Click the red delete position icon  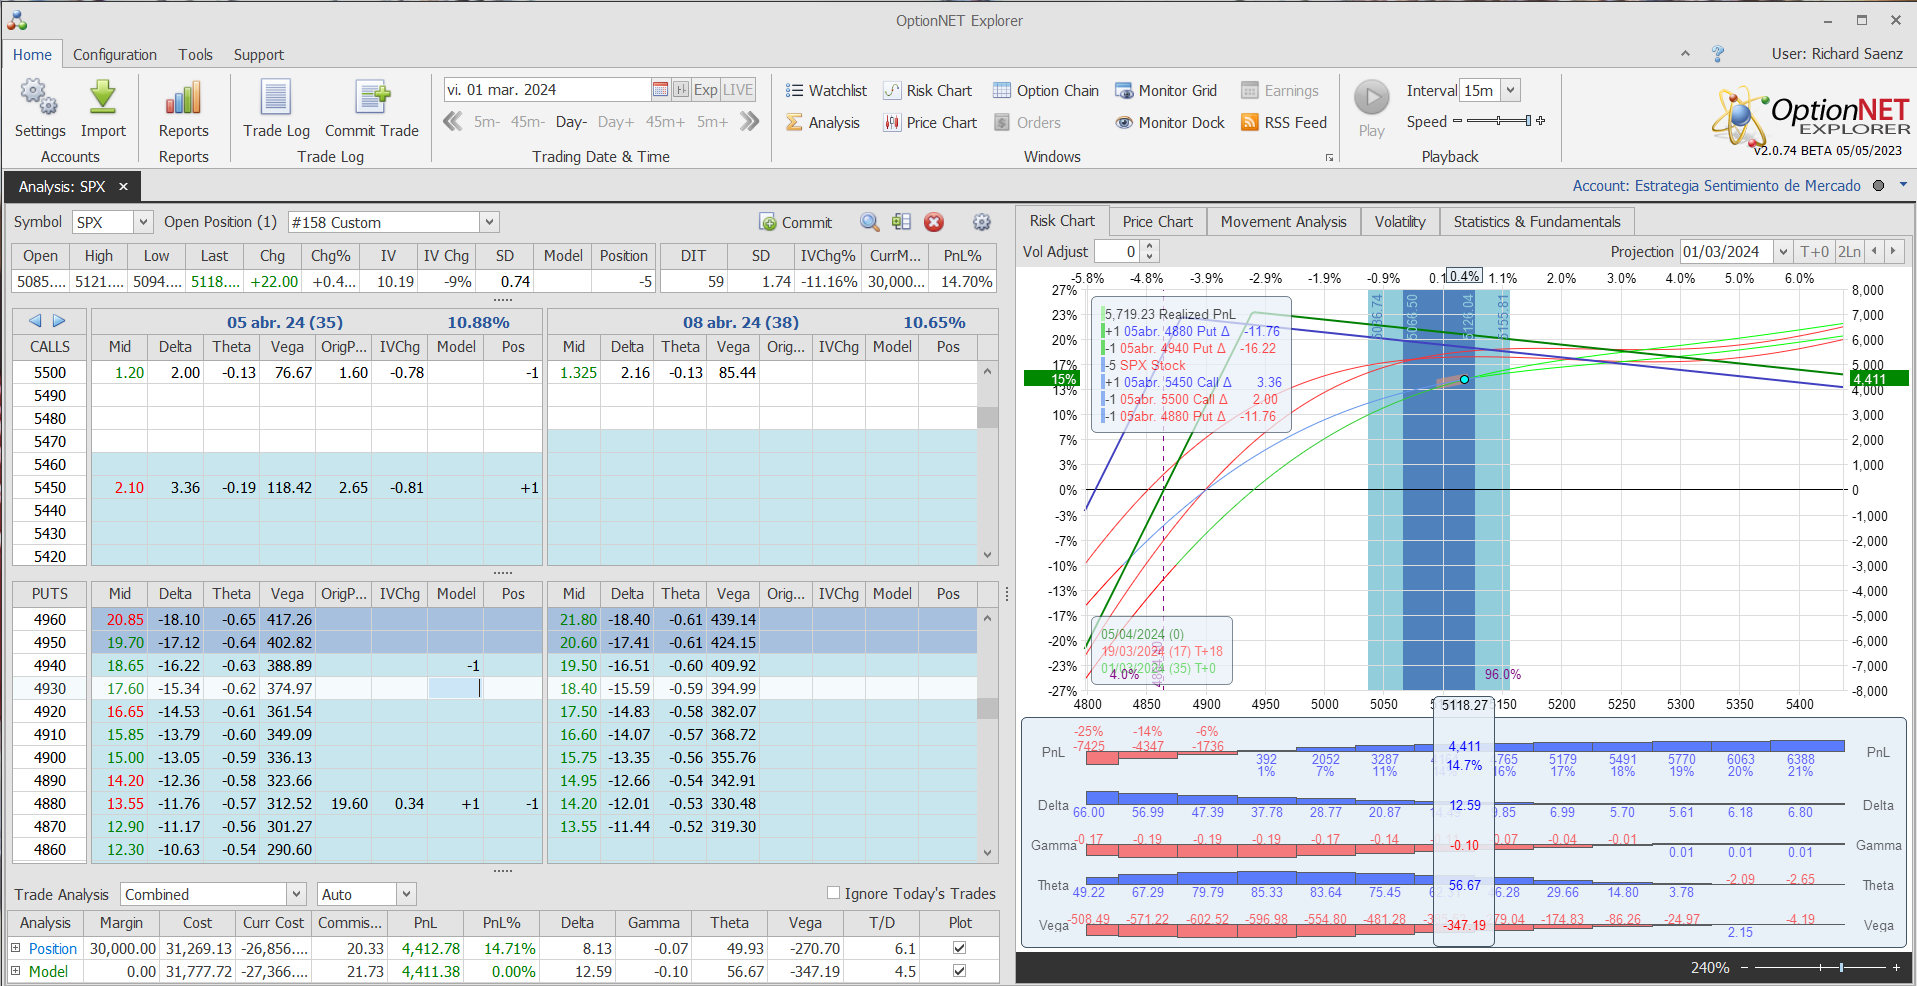934,222
